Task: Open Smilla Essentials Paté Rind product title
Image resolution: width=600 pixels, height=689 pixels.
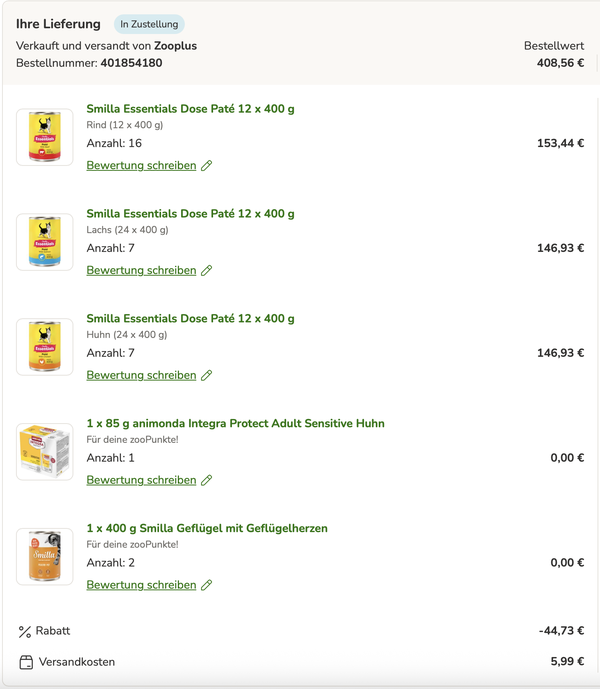Action: coord(190,109)
